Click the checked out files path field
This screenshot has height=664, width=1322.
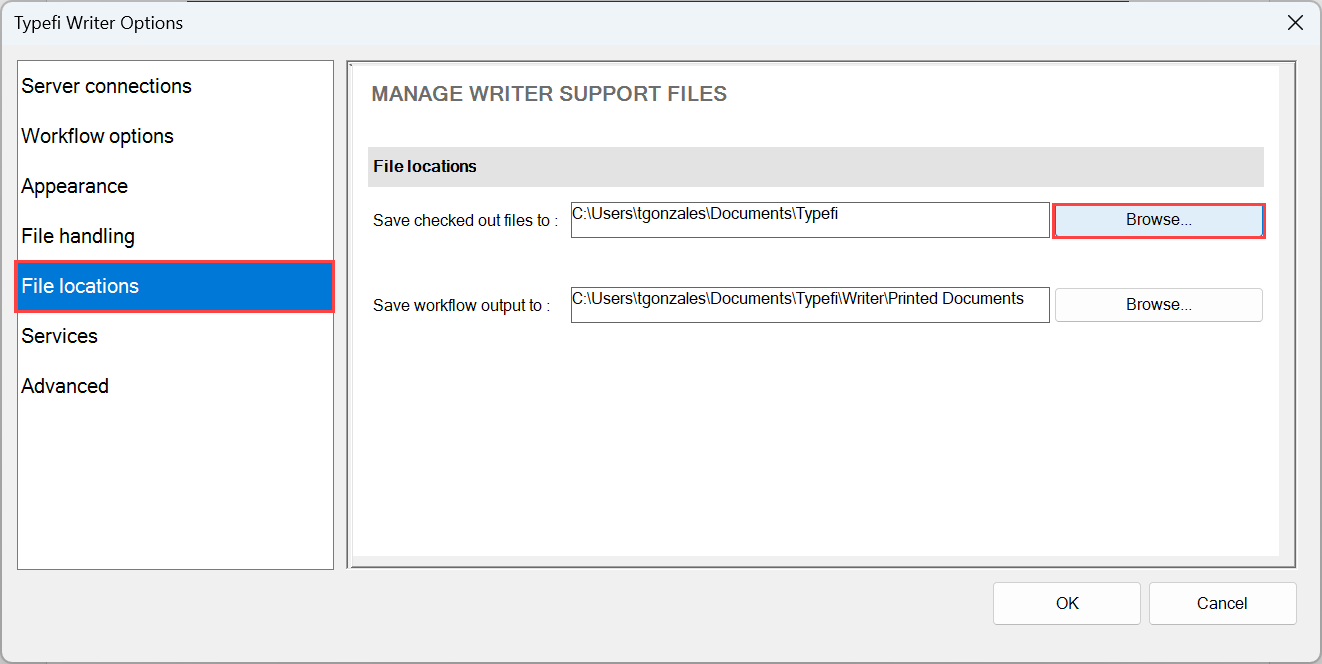coord(809,220)
